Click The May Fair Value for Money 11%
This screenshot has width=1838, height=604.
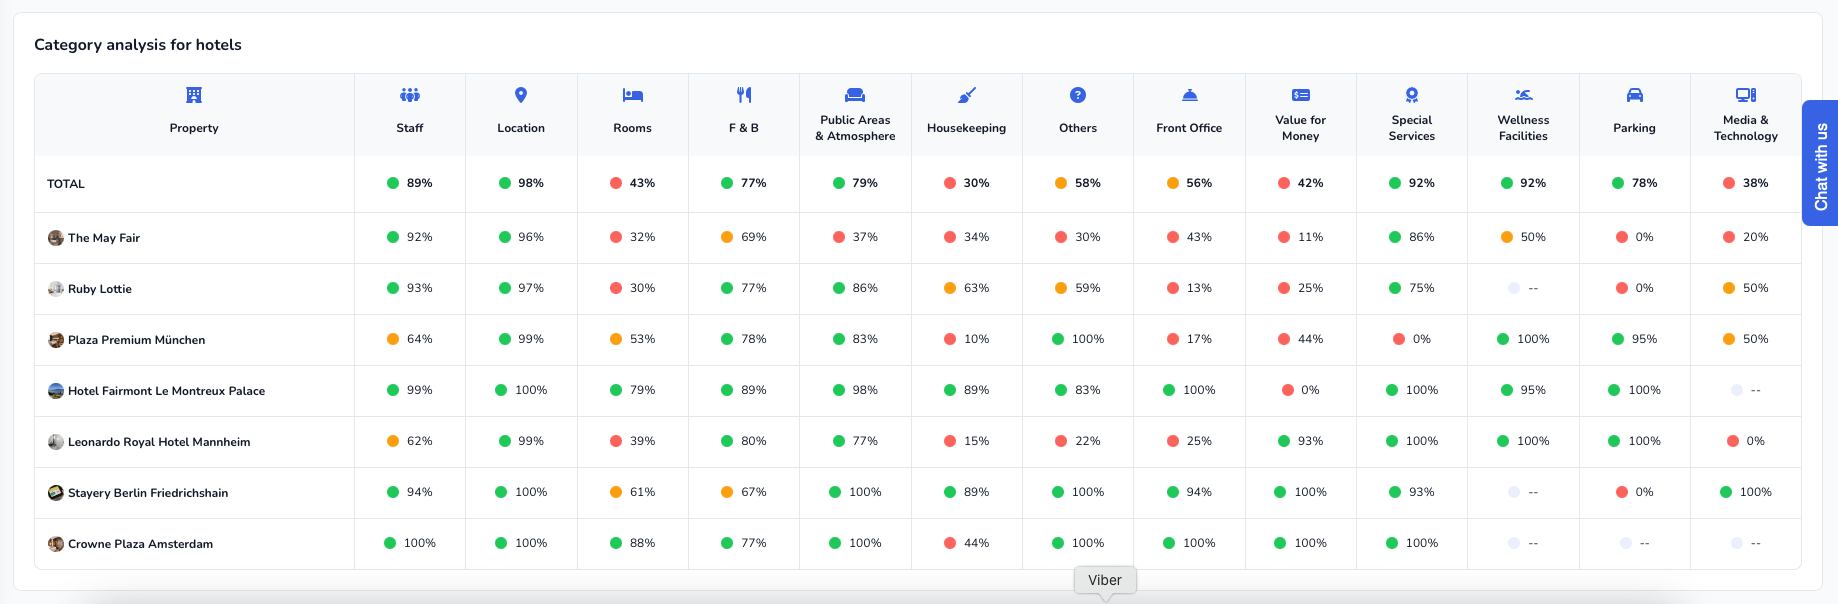pos(1311,237)
